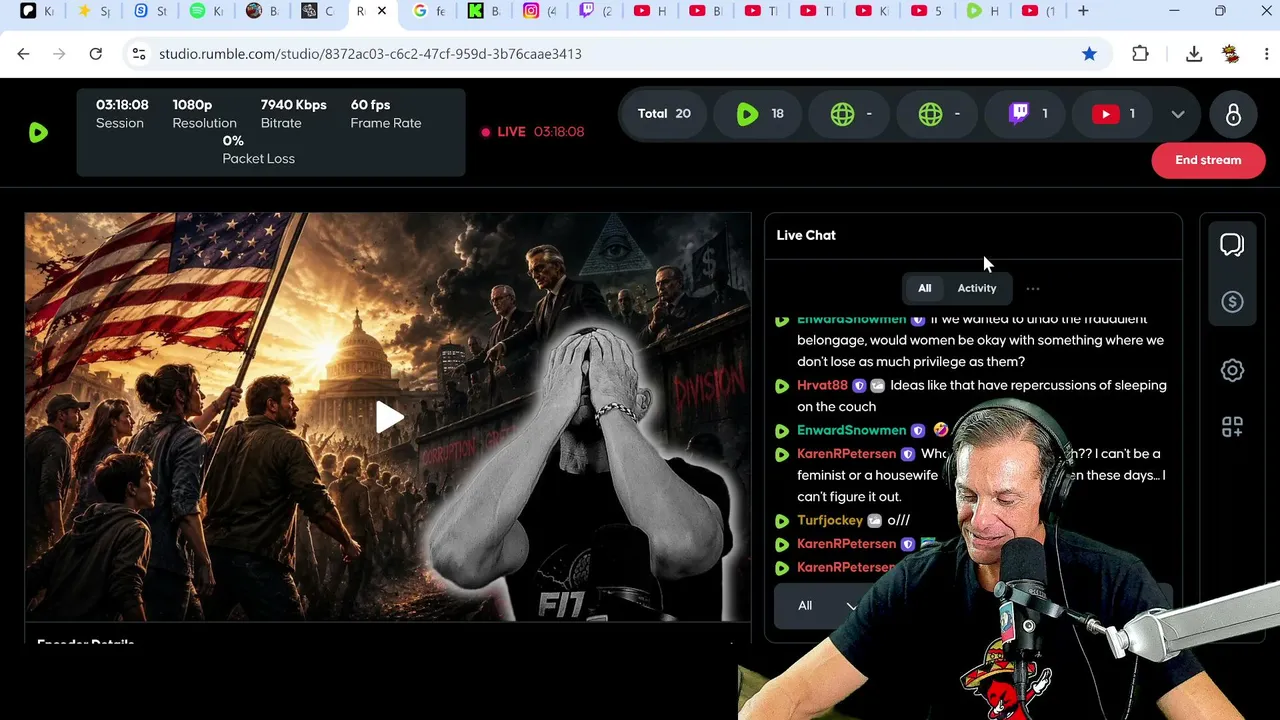Open the chat panel icon in right sidebar
Screen dimensions: 1280x720
point(1232,245)
